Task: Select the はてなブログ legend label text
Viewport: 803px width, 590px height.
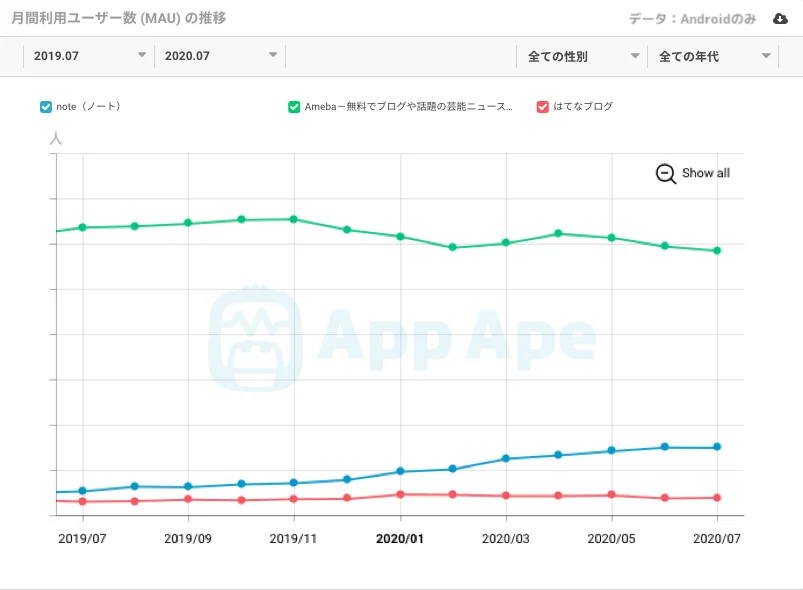Action: [x=583, y=107]
